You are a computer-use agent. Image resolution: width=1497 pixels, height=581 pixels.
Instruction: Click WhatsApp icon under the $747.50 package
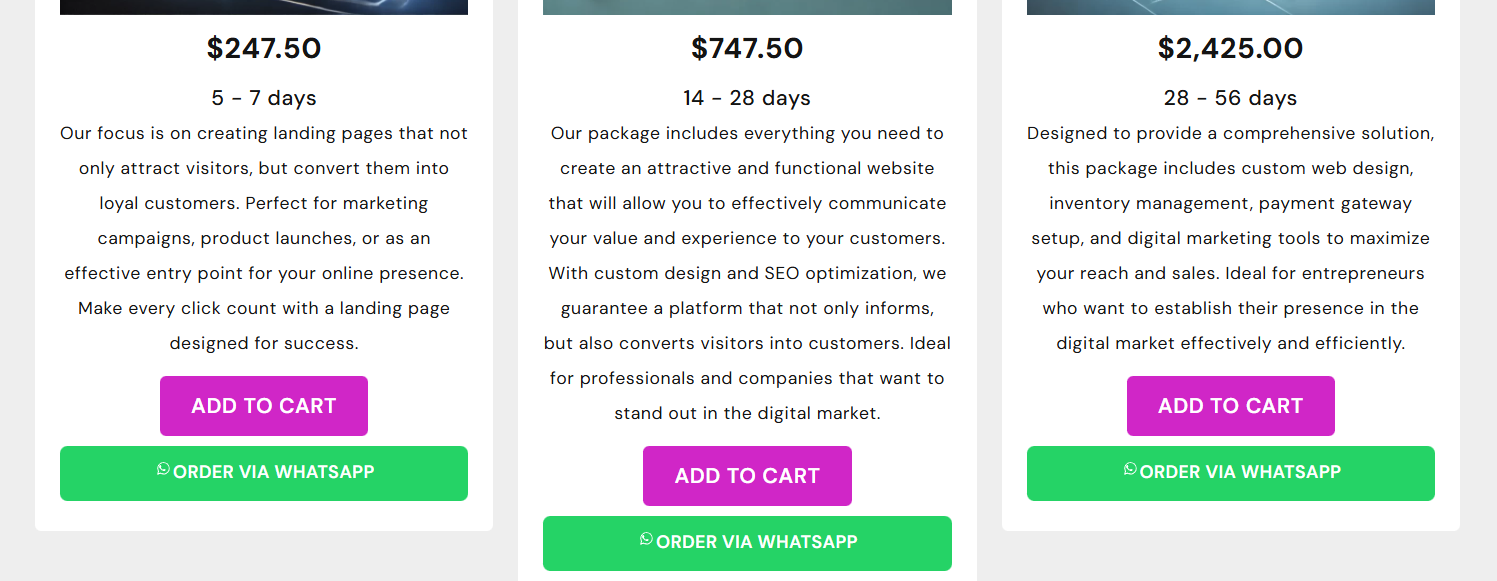tap(646, 539)
